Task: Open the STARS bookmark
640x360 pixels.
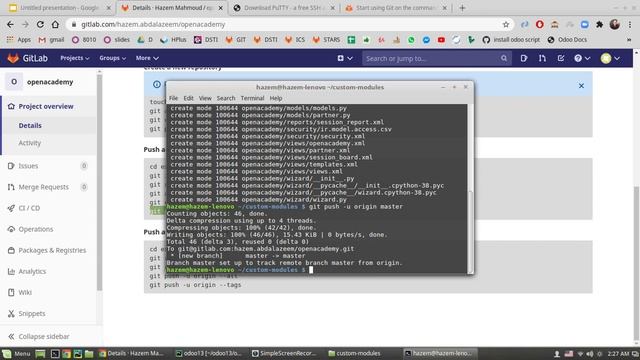Action: (x=327, y=40)
